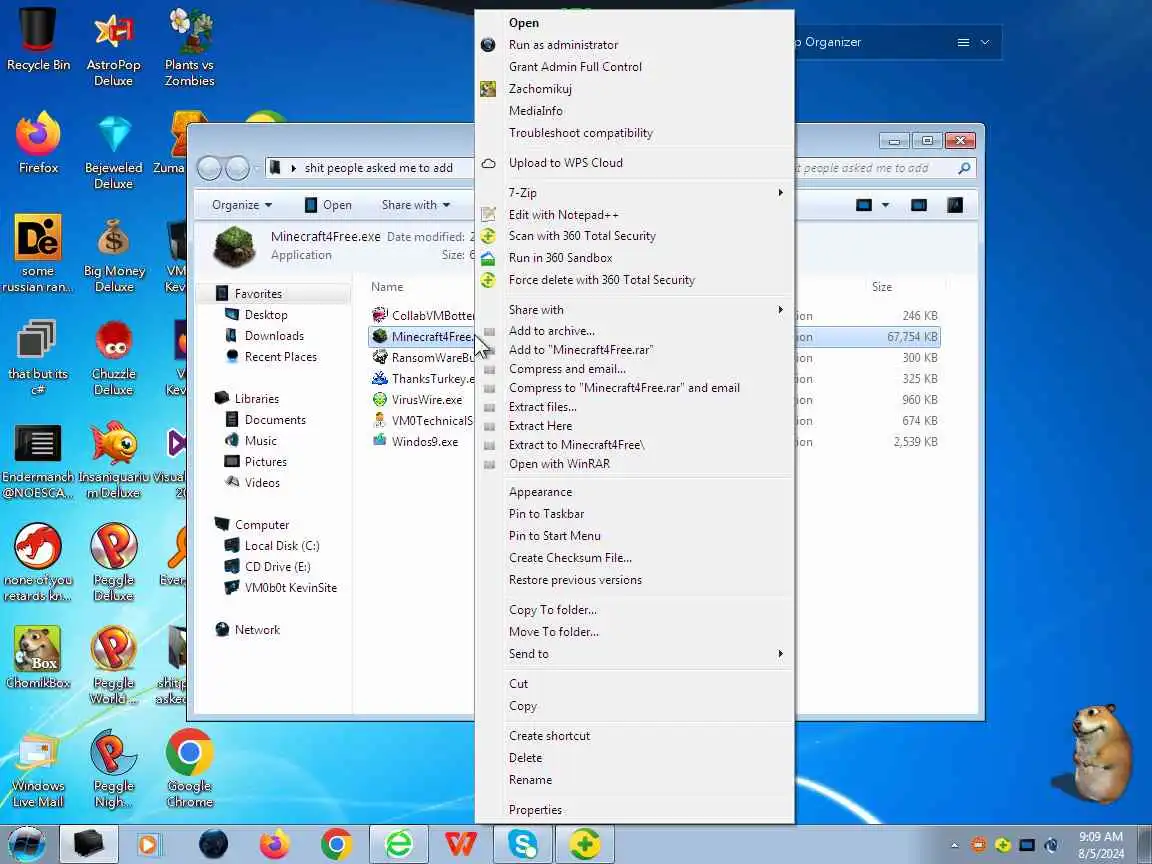This screenshot has width=1152, height=864.
Task: Select Windos9.exe in file list
Action: pyautogui.click(x=425, y=442)
